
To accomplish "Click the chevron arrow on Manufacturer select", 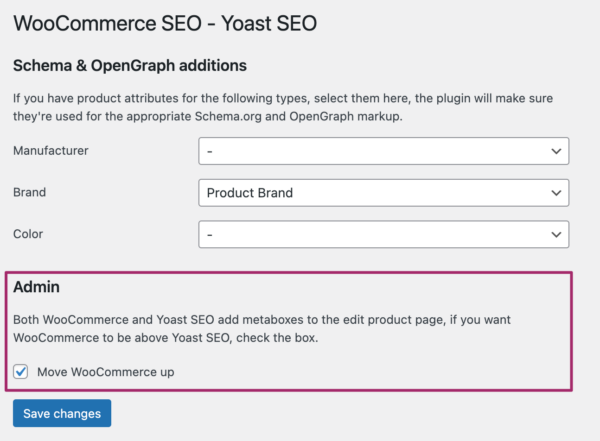I will click(x=557, y=151).
